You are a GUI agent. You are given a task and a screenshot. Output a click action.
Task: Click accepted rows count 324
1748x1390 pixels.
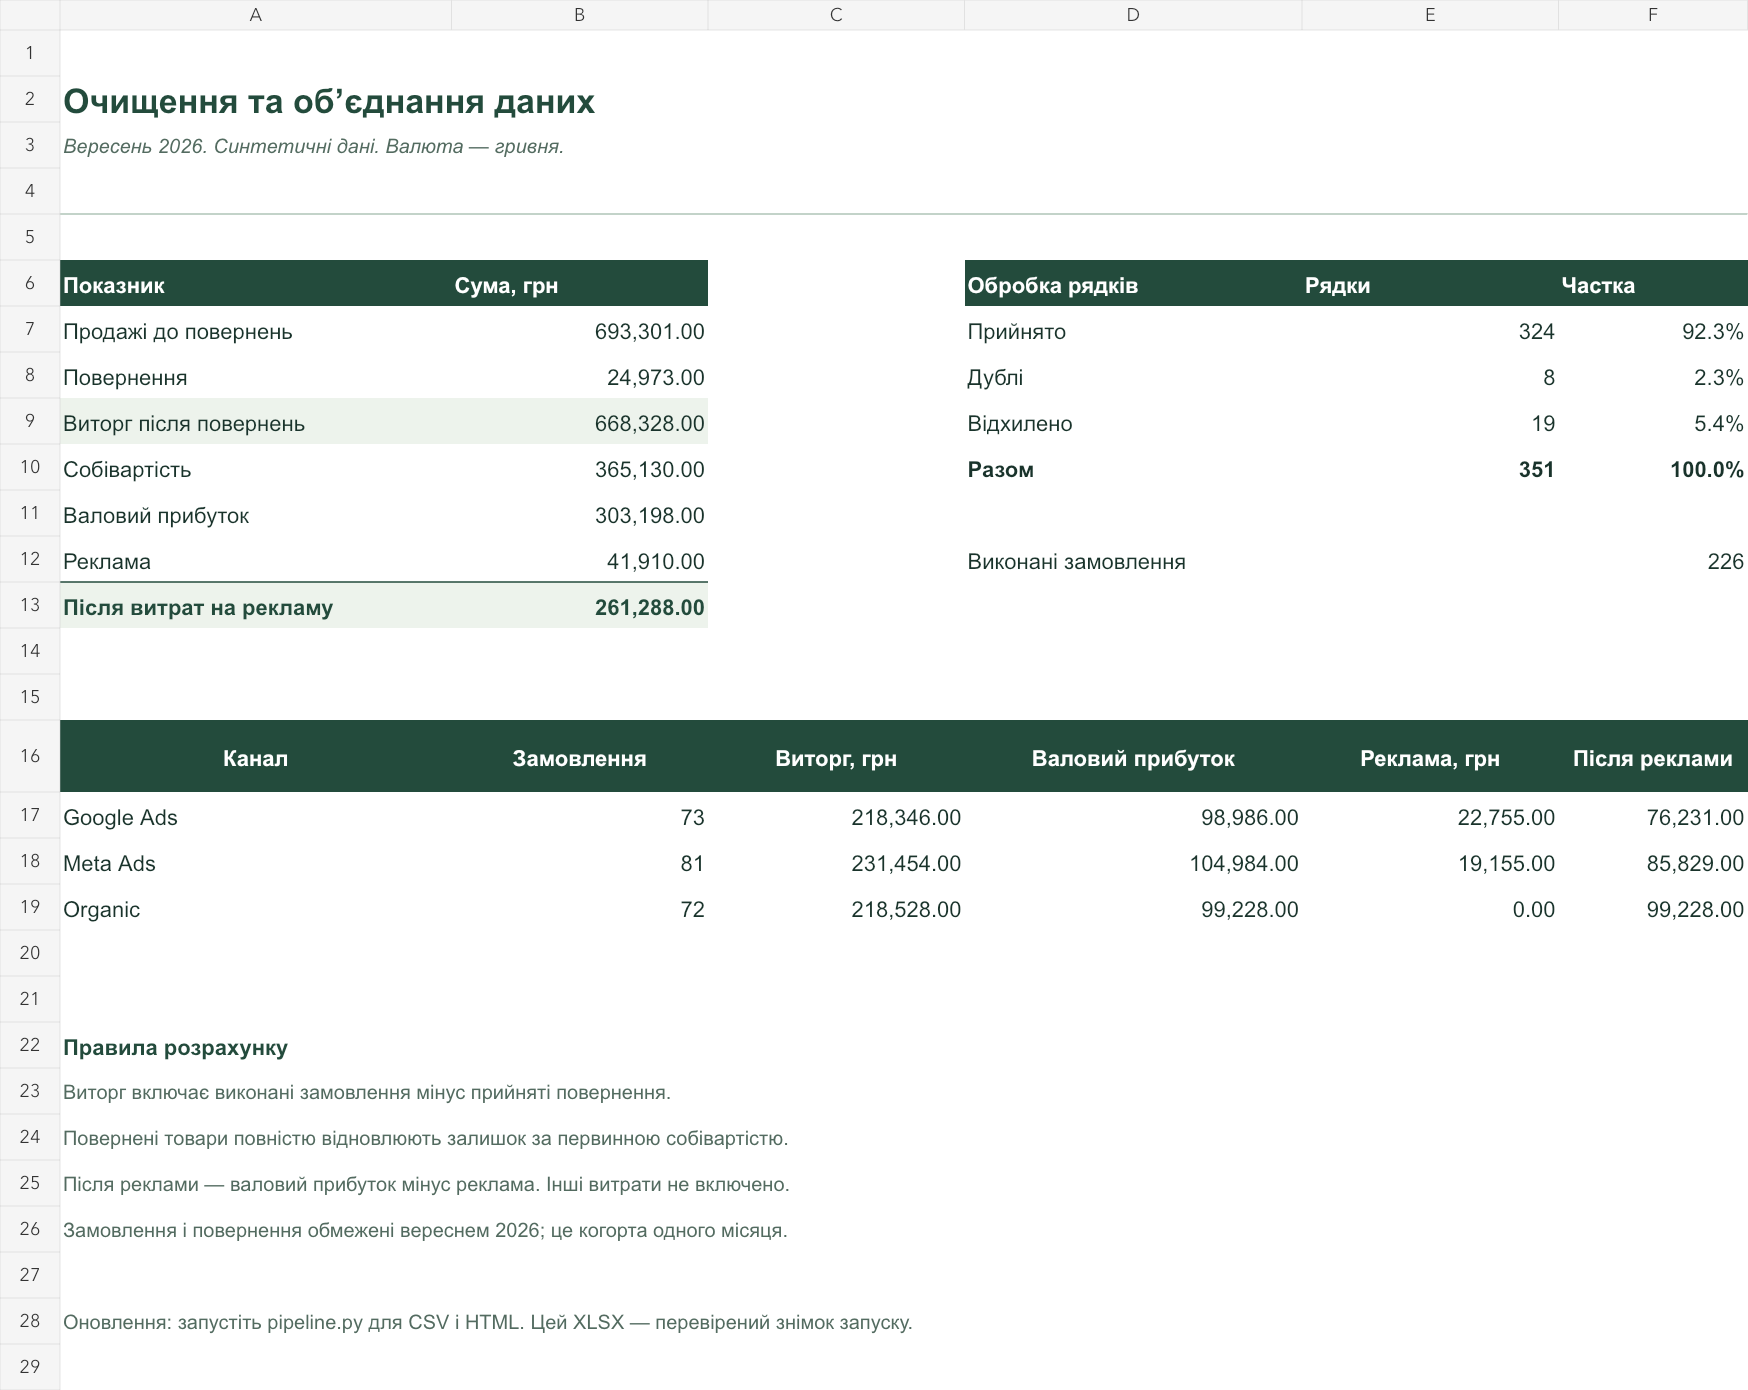[1536, 331]
